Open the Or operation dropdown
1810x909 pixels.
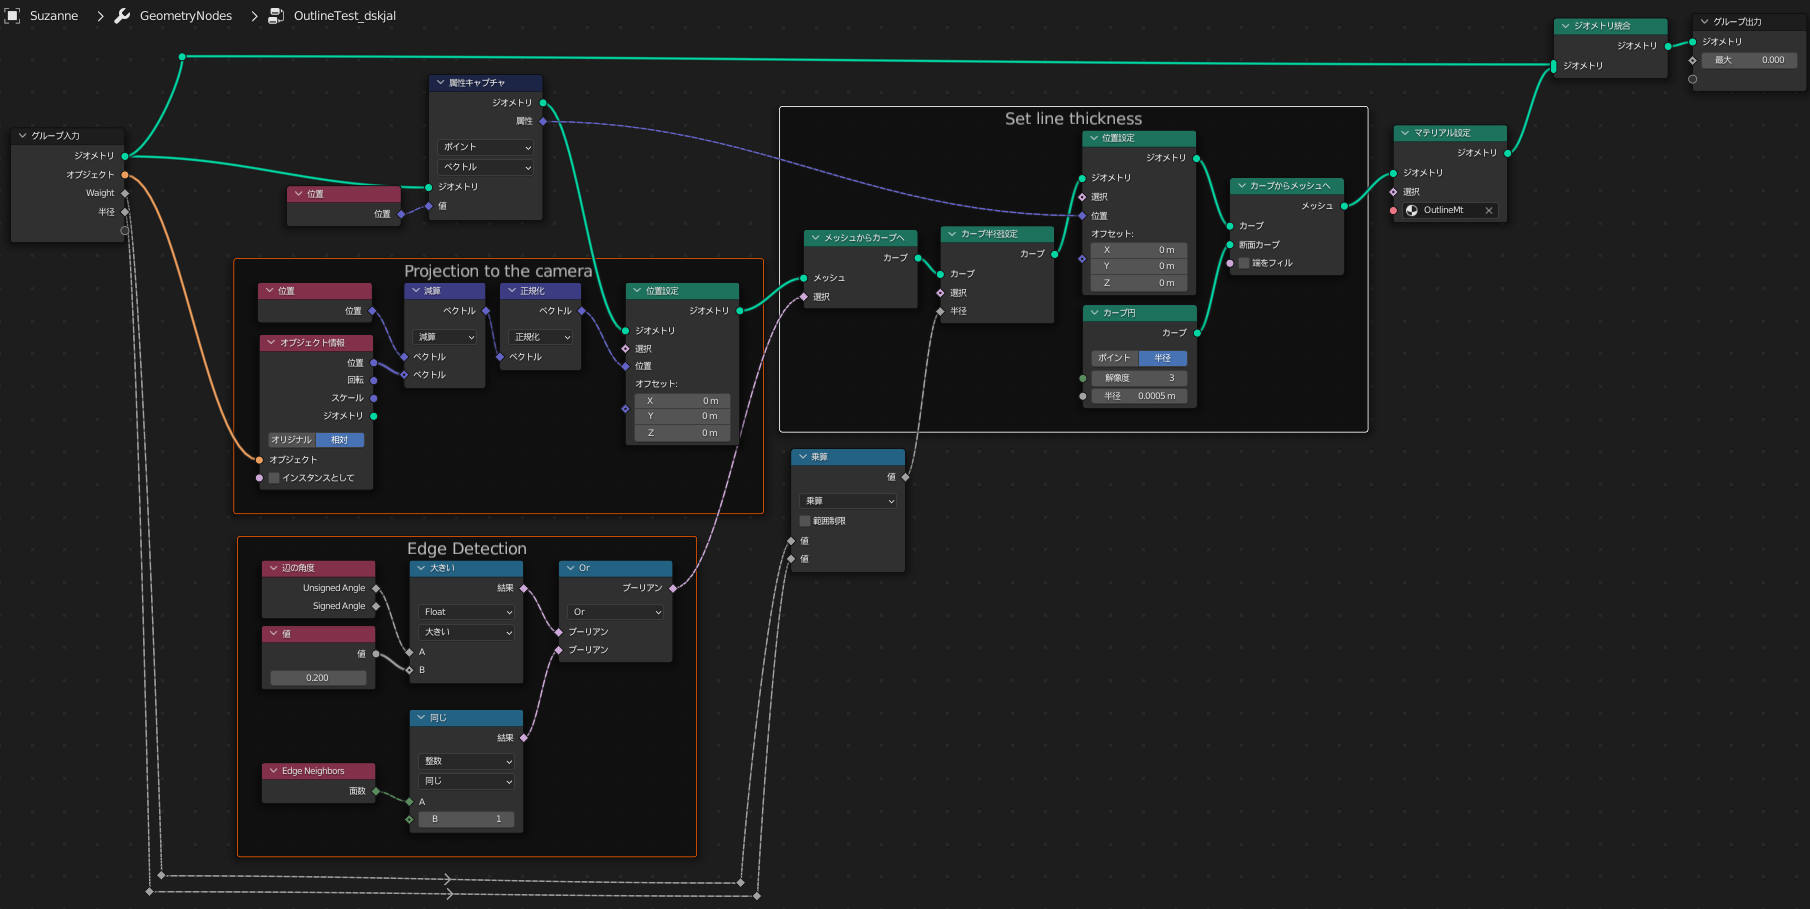[x=616, y=612]
